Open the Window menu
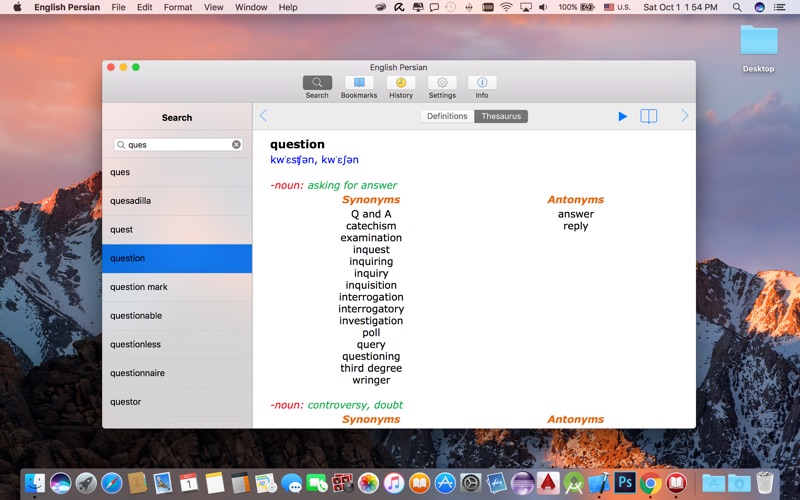This screenshot has width=800, height=500. coord(251,7)
